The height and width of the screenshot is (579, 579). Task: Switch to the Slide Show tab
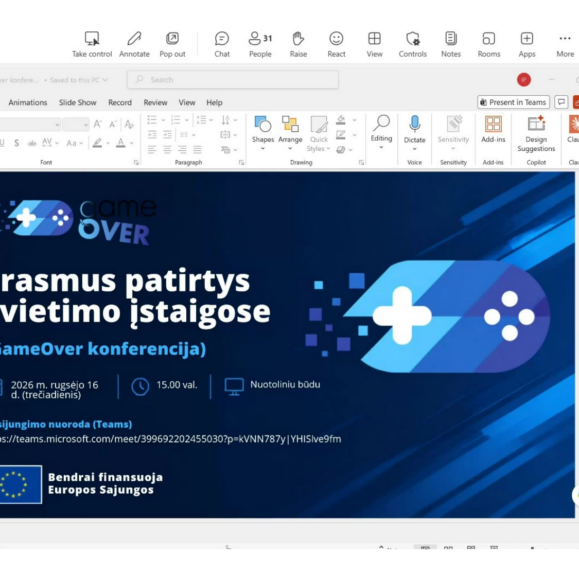pos(78,103)
